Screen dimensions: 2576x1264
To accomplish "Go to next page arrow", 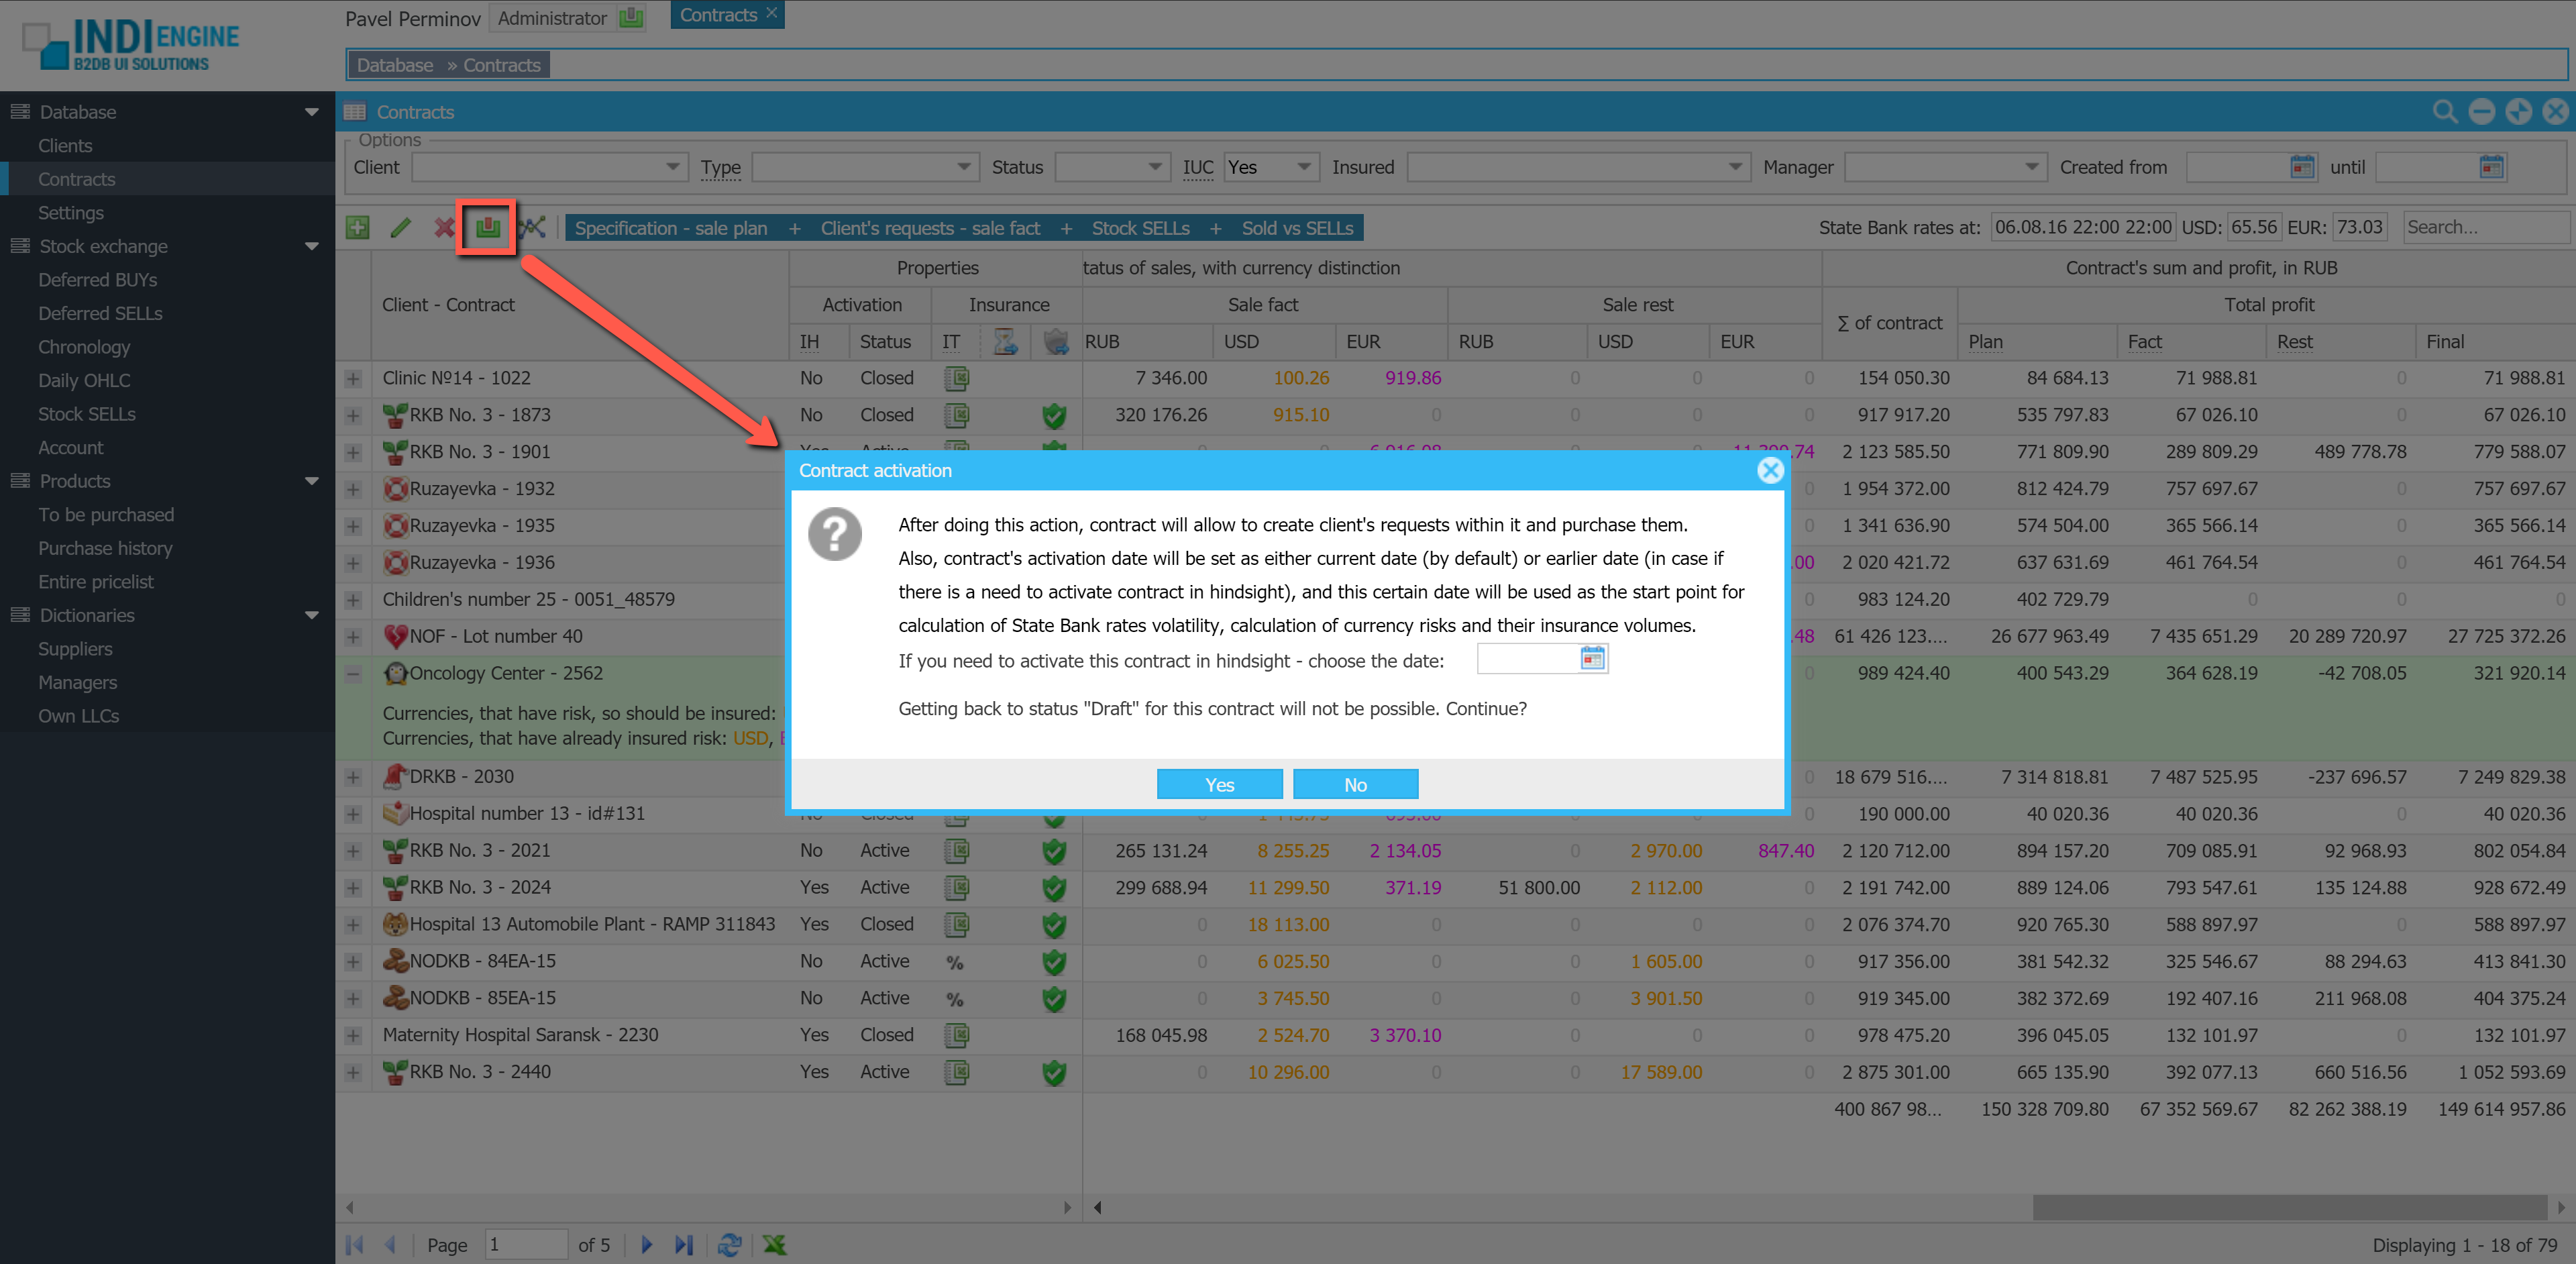I will 647,1244.
